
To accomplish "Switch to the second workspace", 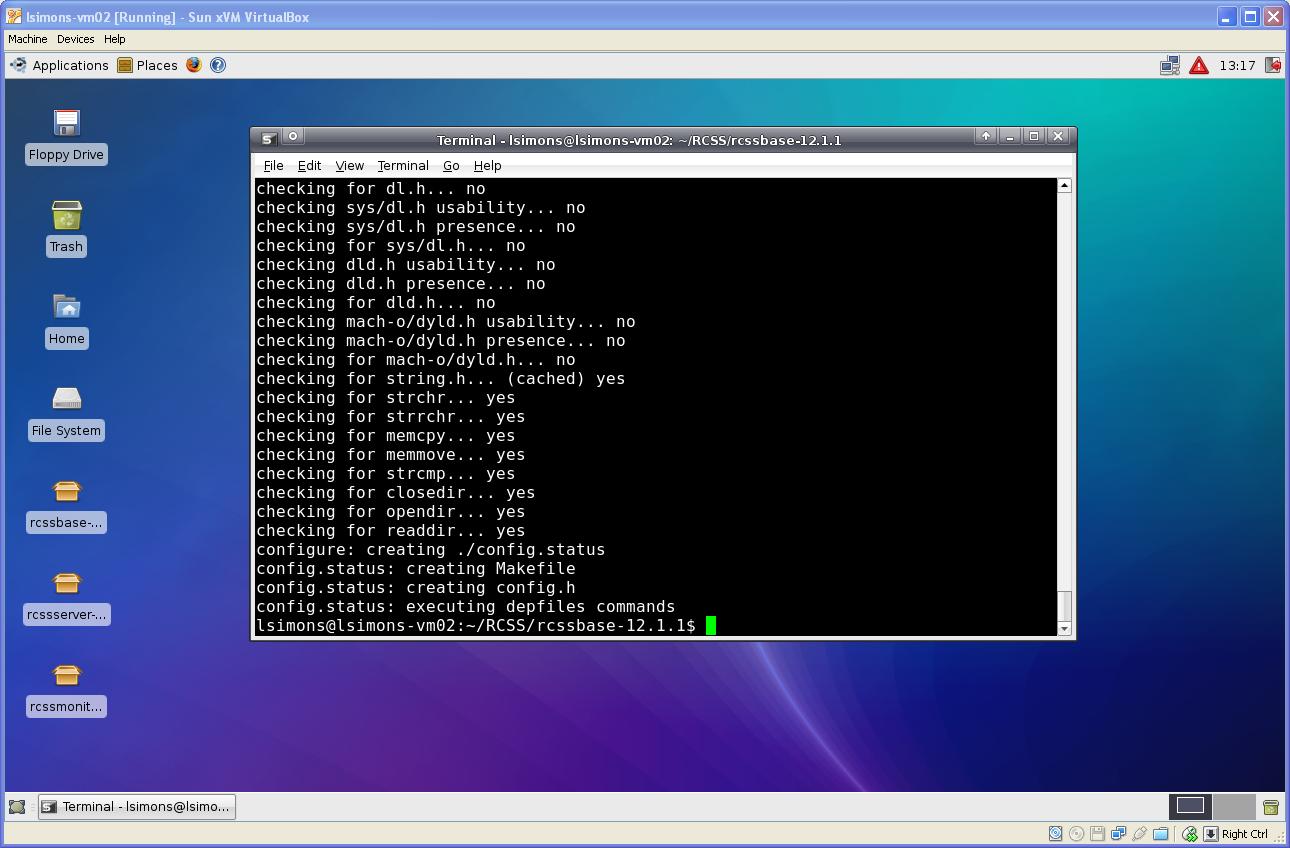I will click(x=1234, y=806).
